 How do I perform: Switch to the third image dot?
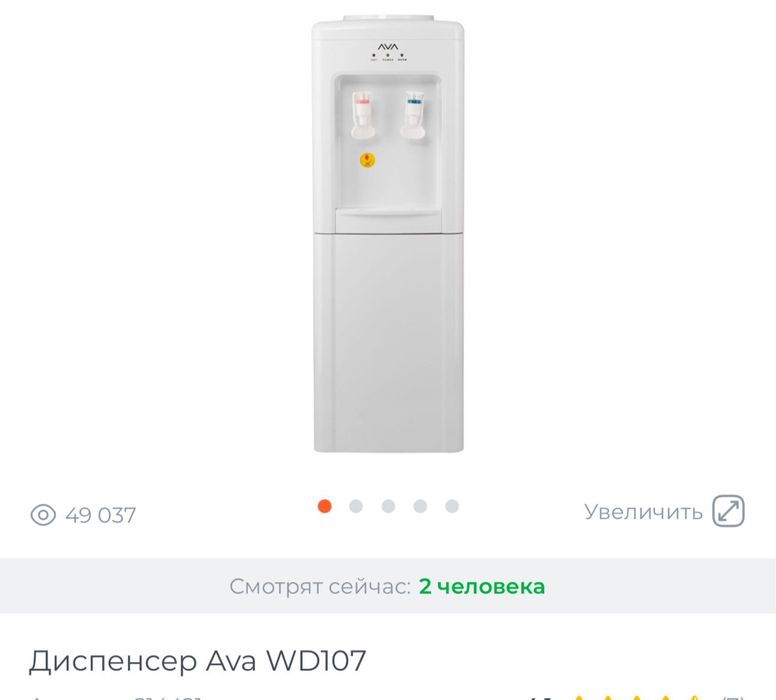tap(388, 506)
